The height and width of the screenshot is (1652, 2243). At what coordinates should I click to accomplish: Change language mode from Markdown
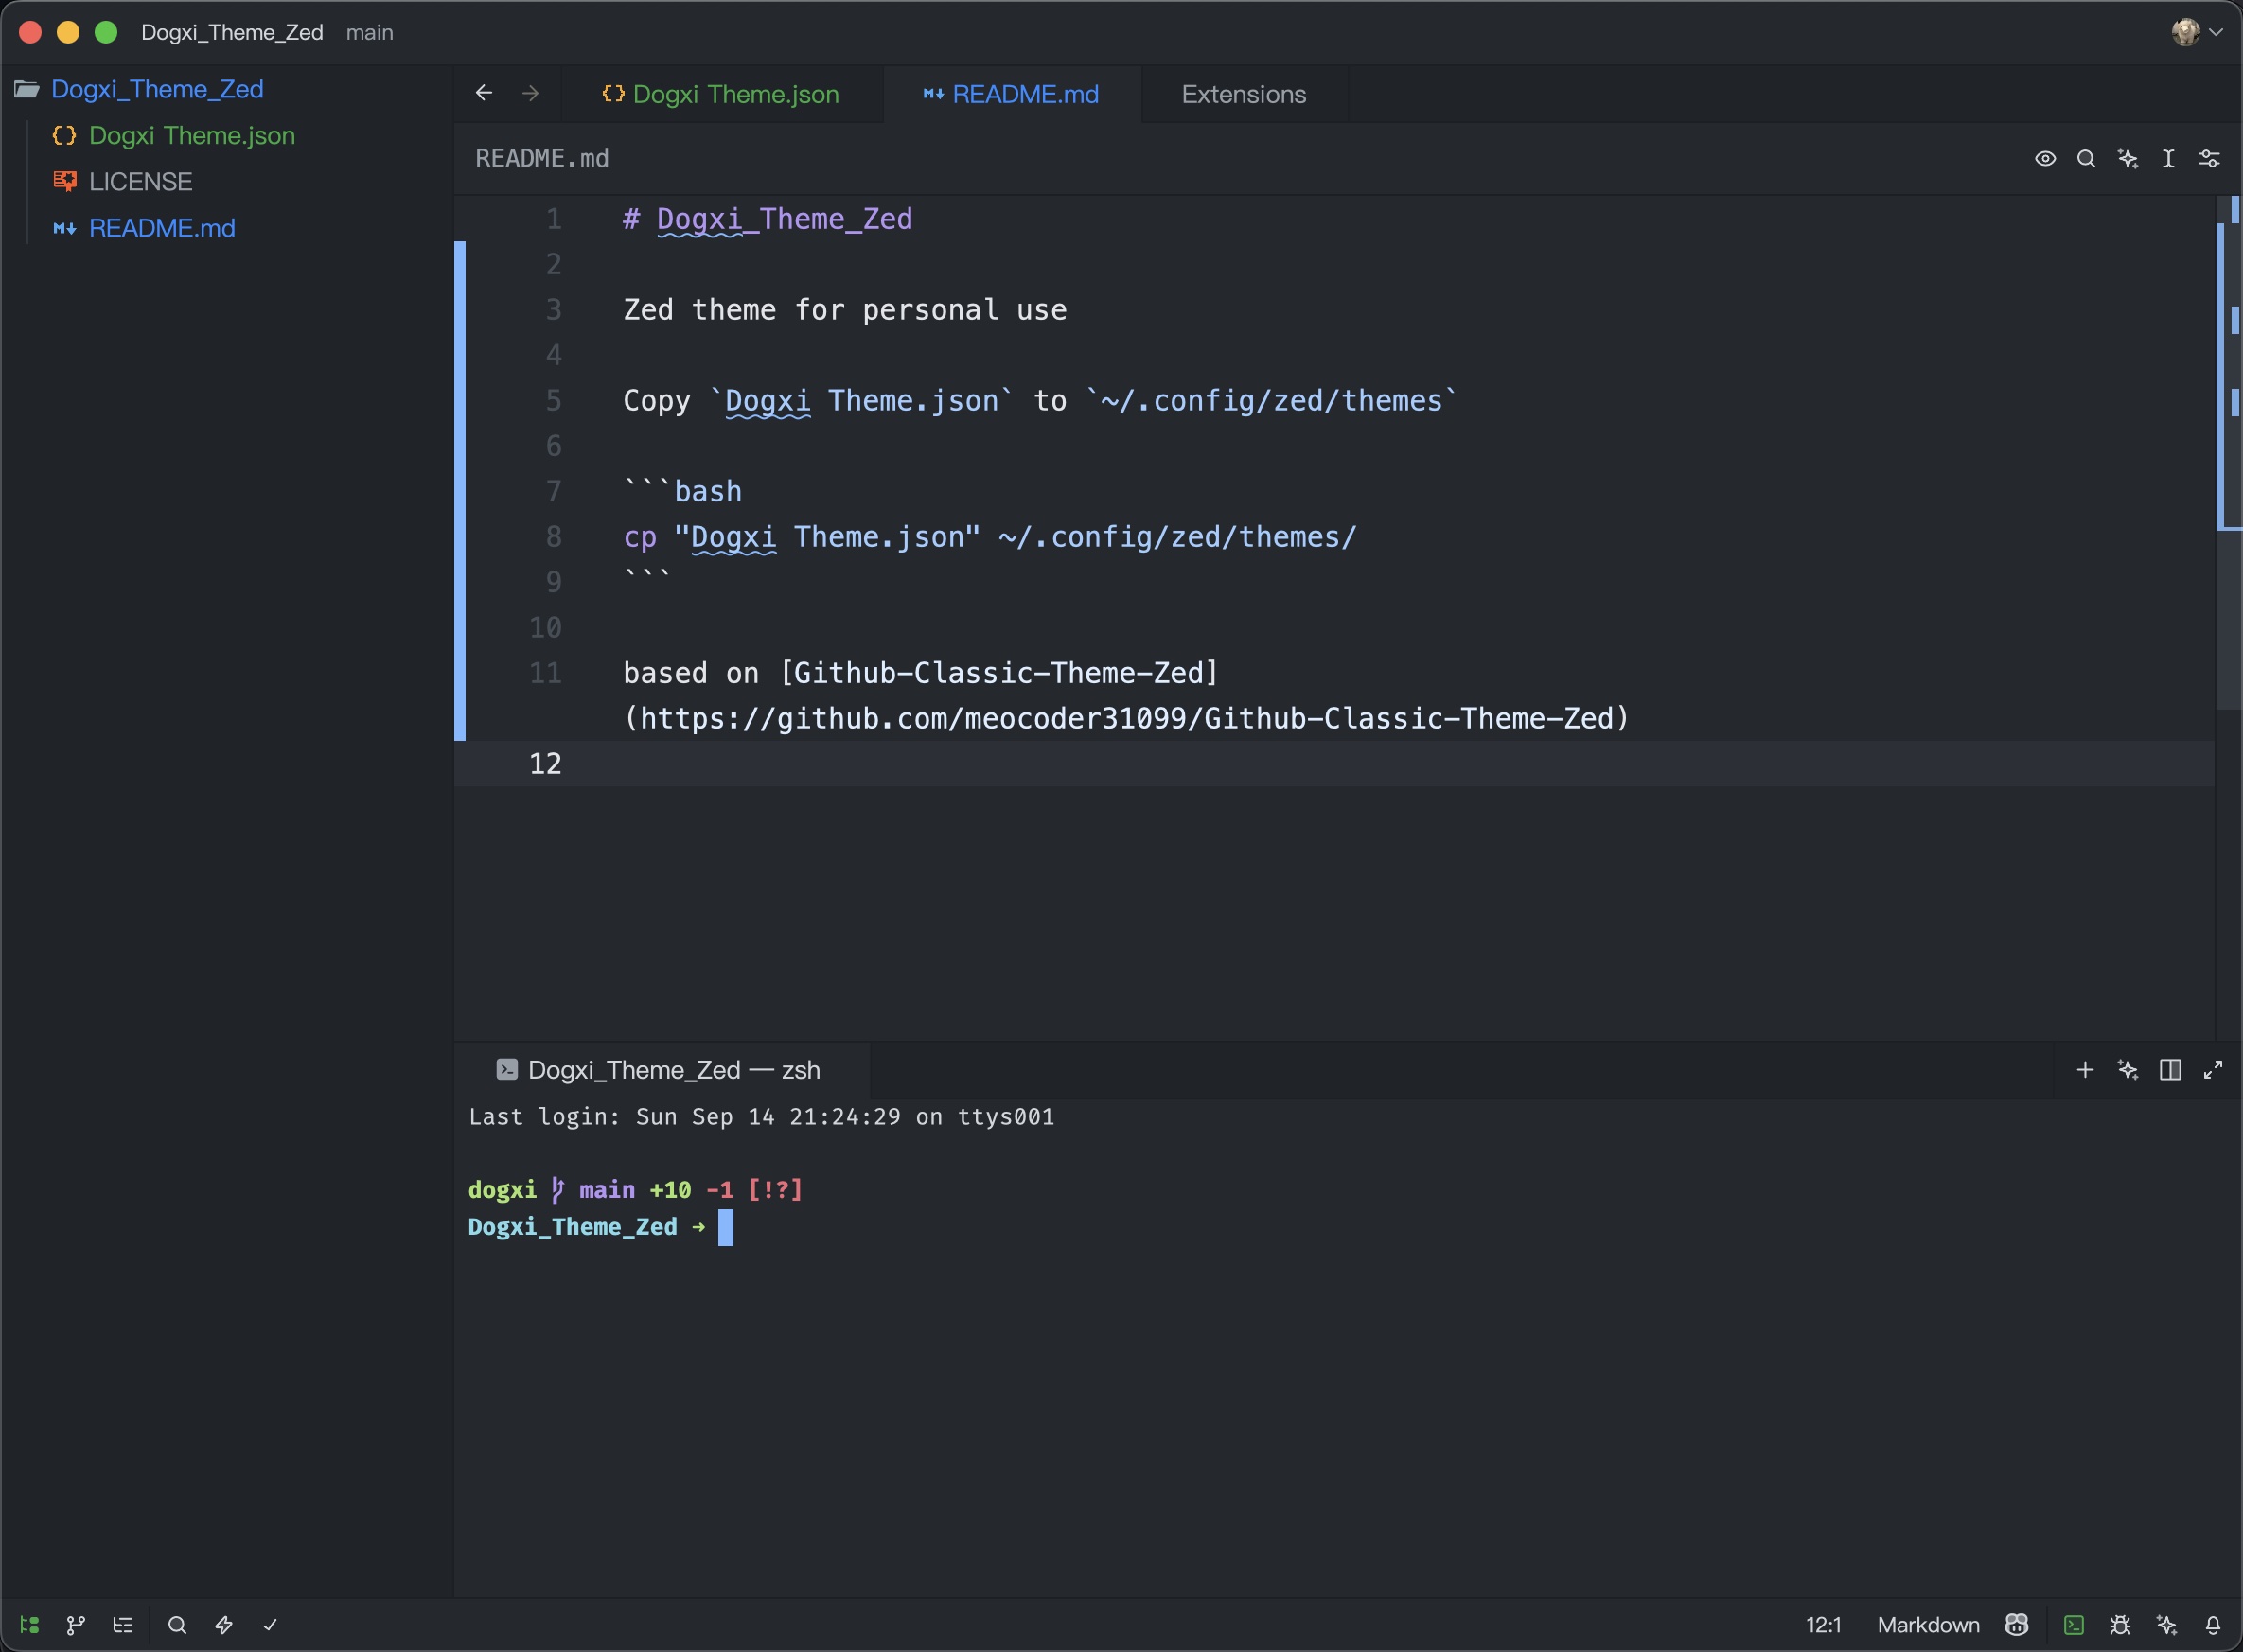[x=1928, y=1625]
